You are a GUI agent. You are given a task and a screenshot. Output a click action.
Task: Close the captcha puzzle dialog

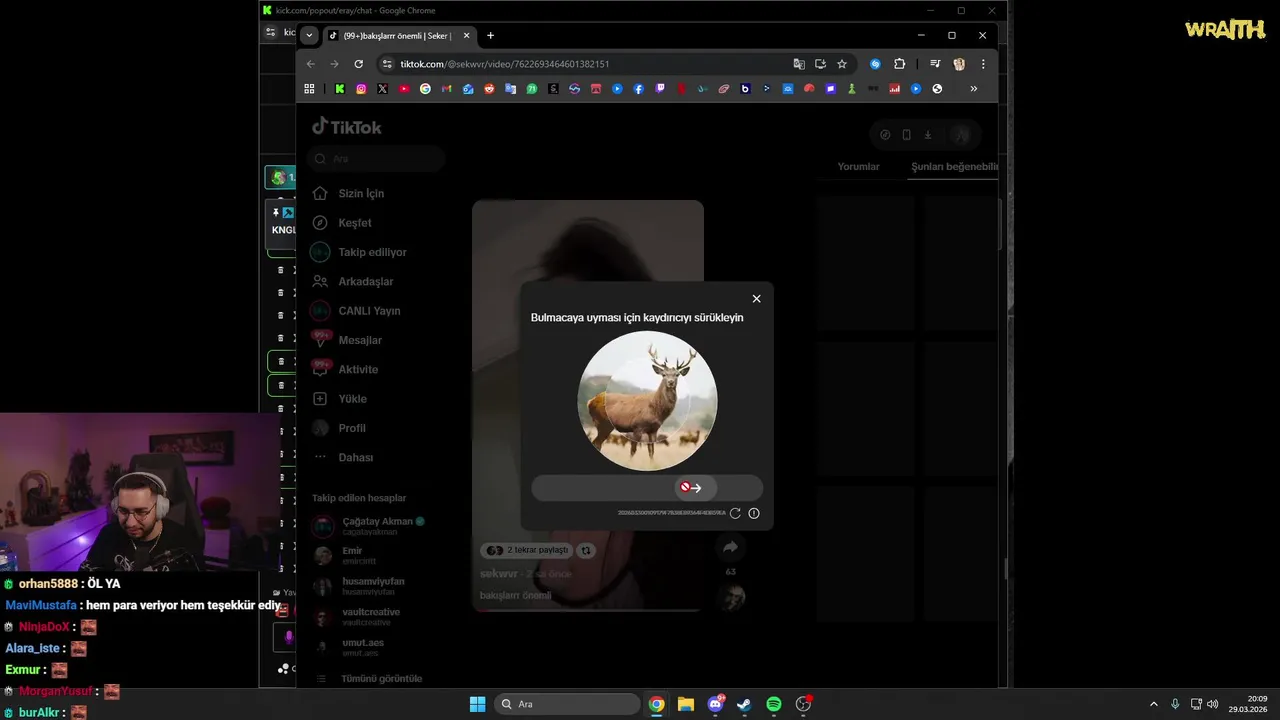coord(756,298)
